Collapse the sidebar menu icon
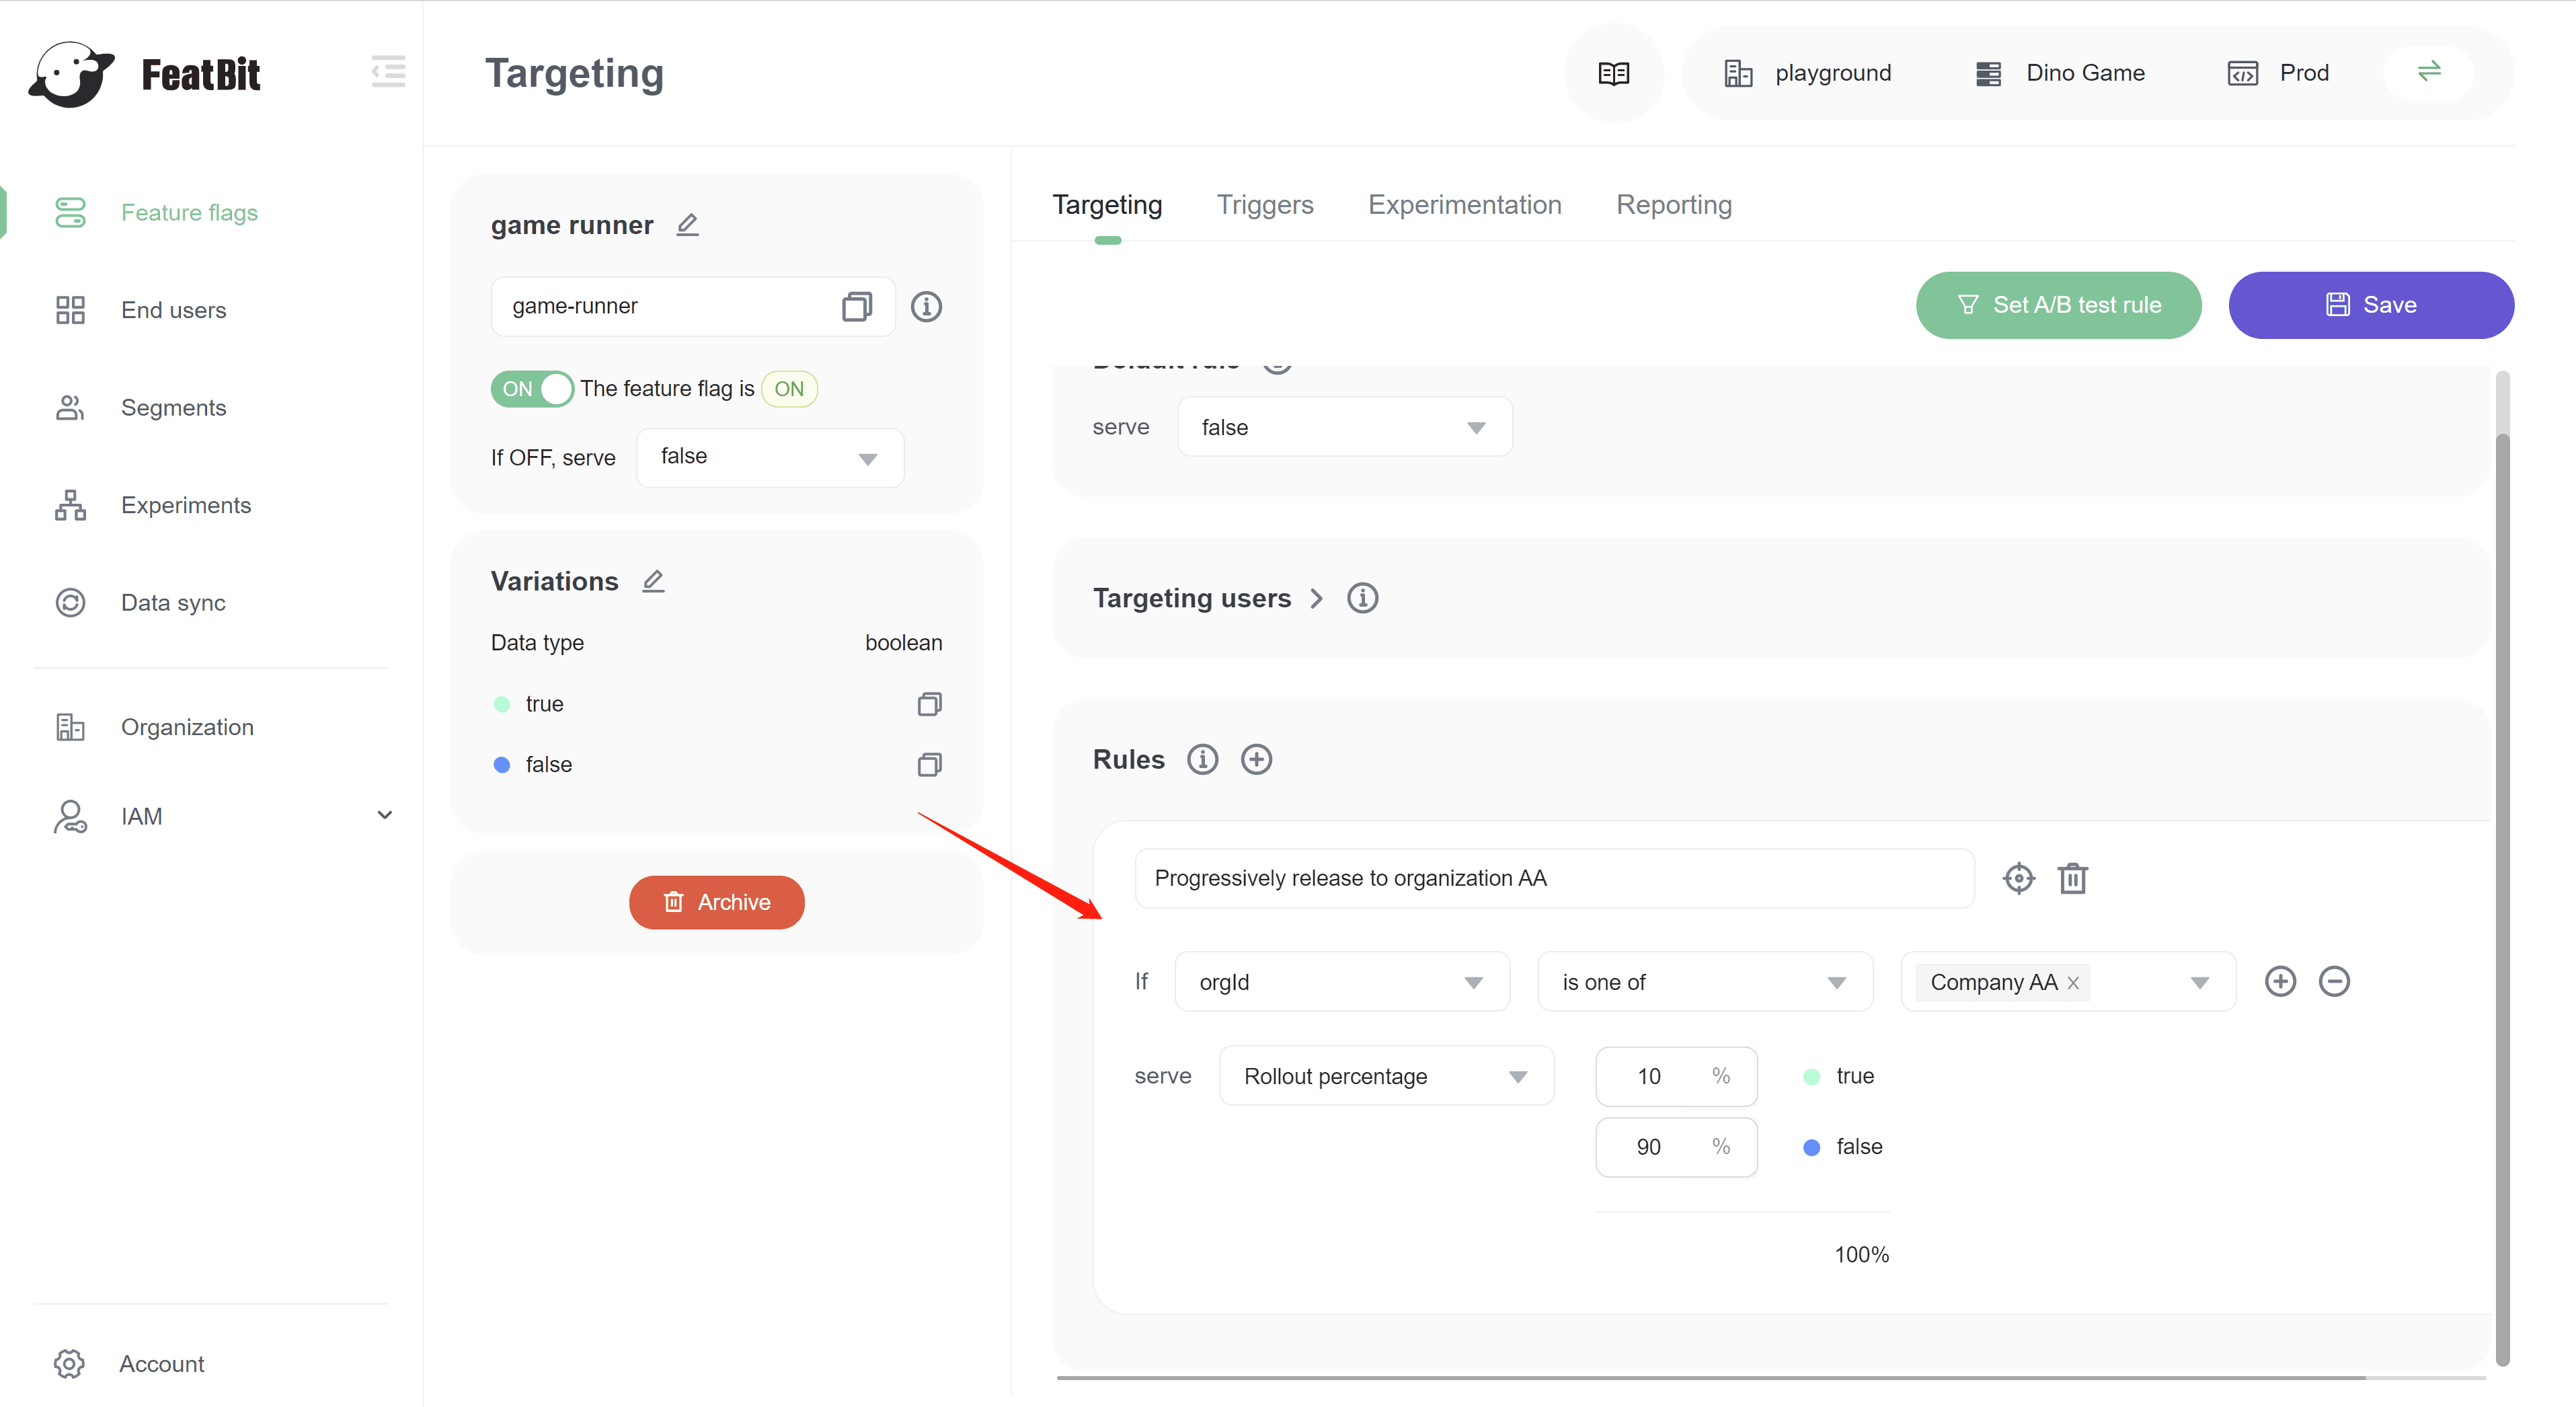This screenshot has height=1407, width=2576. click(388, 72)
